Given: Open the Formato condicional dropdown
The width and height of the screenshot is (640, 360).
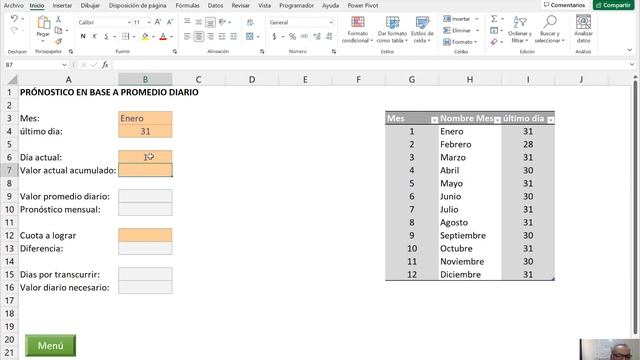Looking at the screenshot, I should pos(358,29).
